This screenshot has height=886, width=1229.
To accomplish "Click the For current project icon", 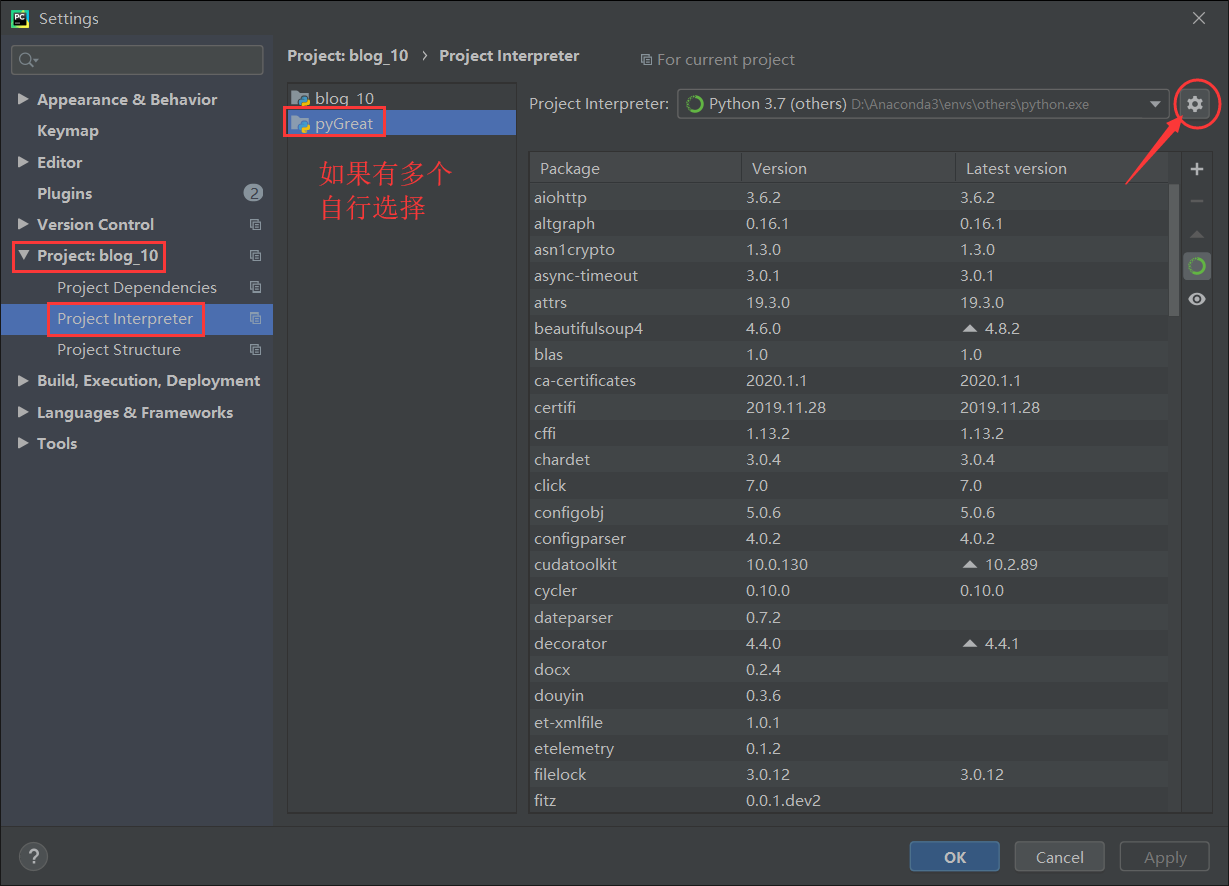I will (x=646, y=60).
